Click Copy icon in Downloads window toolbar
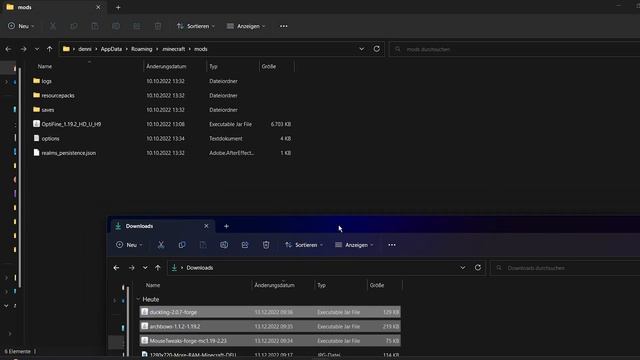640x360 pixels. click(182, 245)
